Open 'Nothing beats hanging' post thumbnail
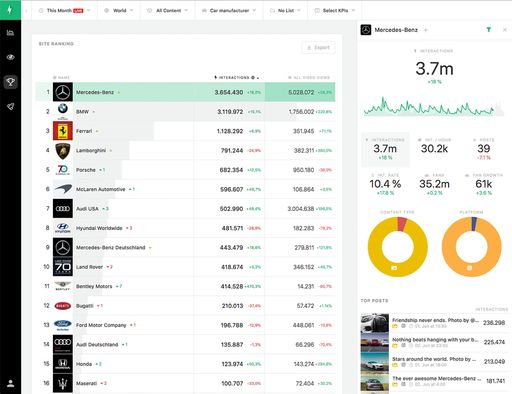512x394 pixels. (x=375, y=342)
